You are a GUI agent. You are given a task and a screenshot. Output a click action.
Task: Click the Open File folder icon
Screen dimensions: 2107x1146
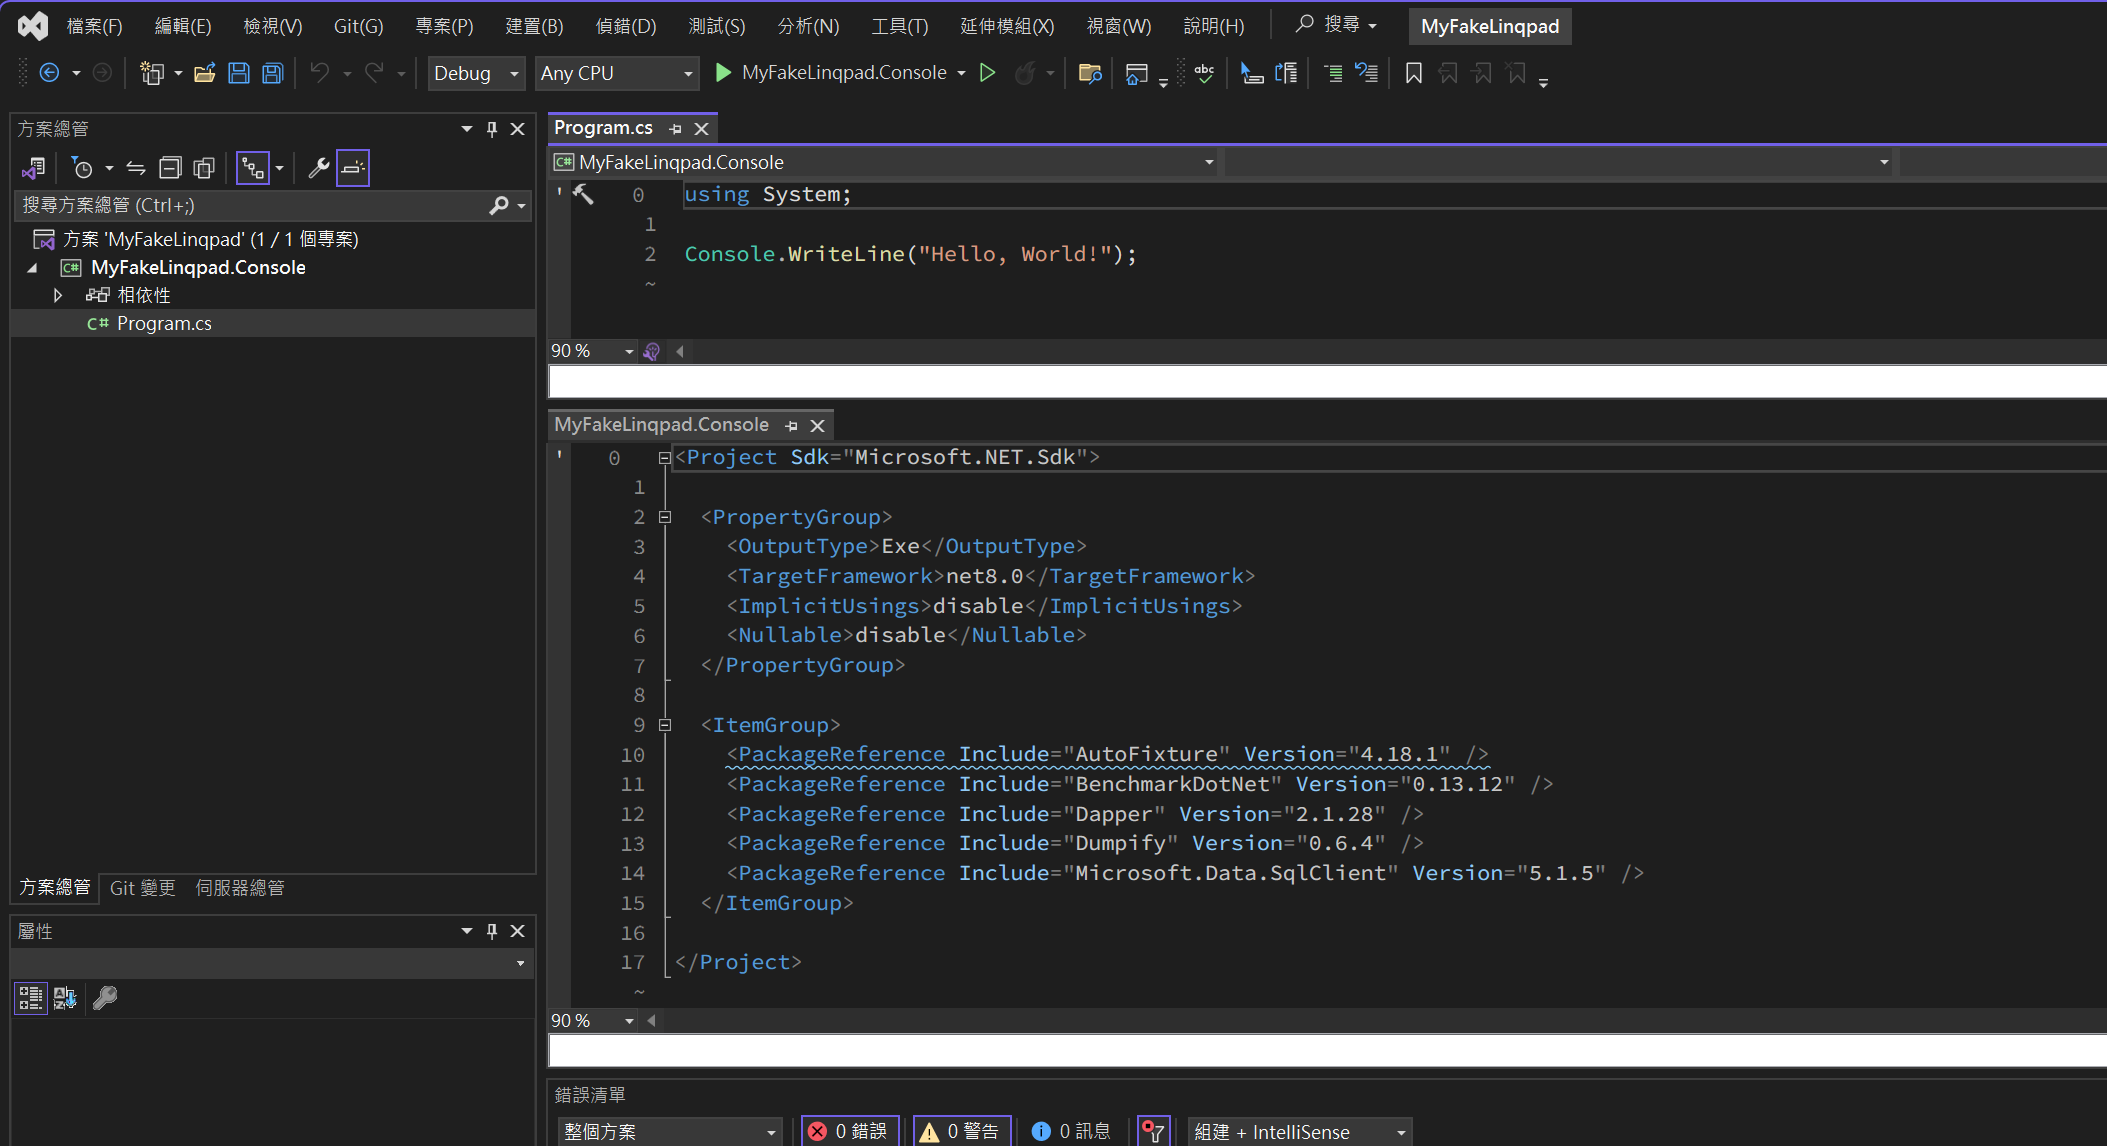205,73
